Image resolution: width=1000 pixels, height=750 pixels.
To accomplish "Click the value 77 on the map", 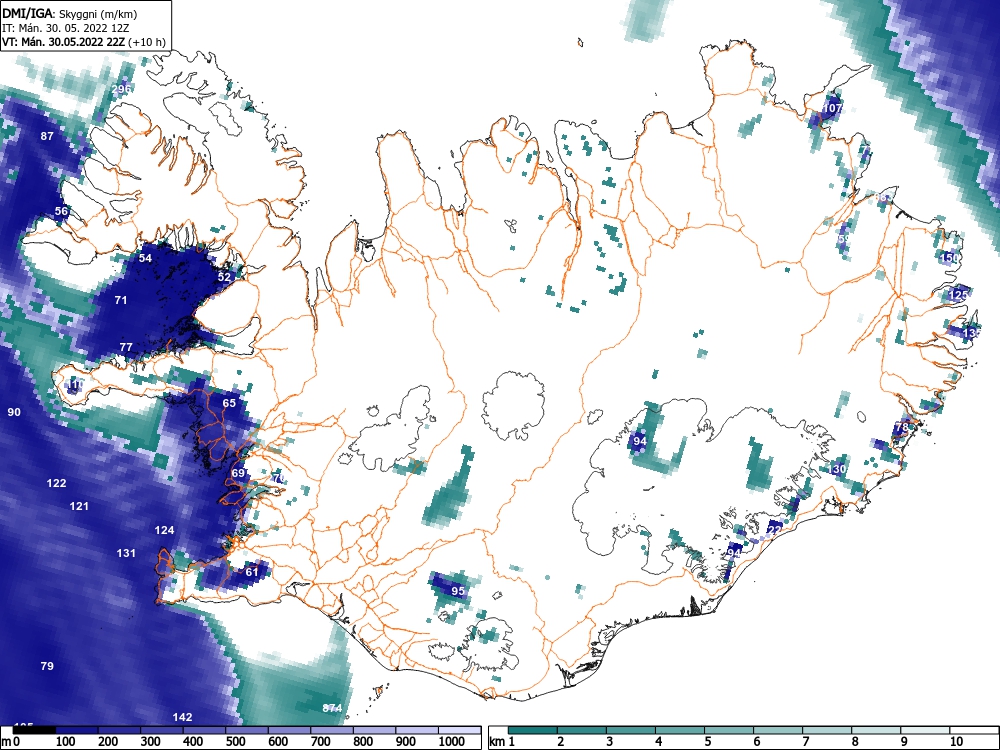I will 126,347.
